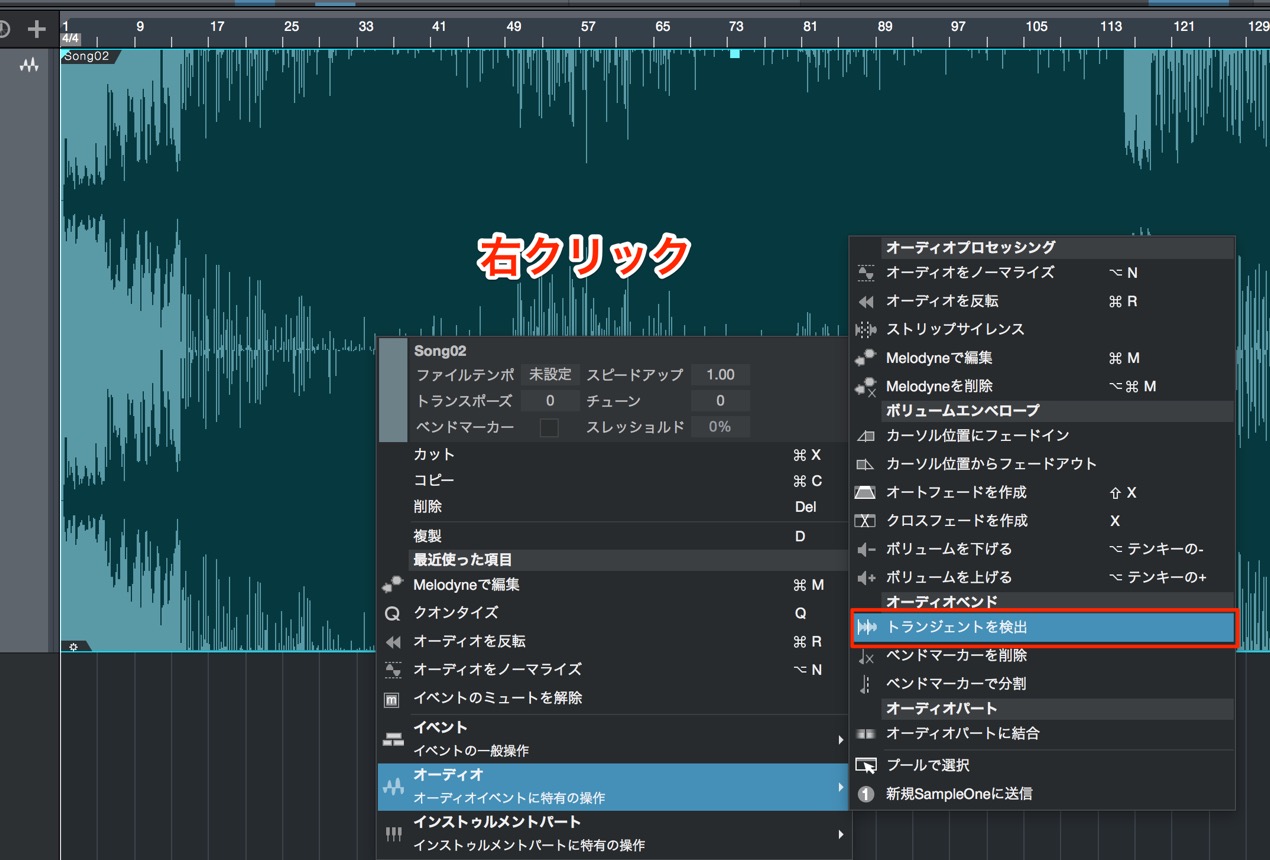Select ストリップサイレンス in submenu

[1042, 329]
